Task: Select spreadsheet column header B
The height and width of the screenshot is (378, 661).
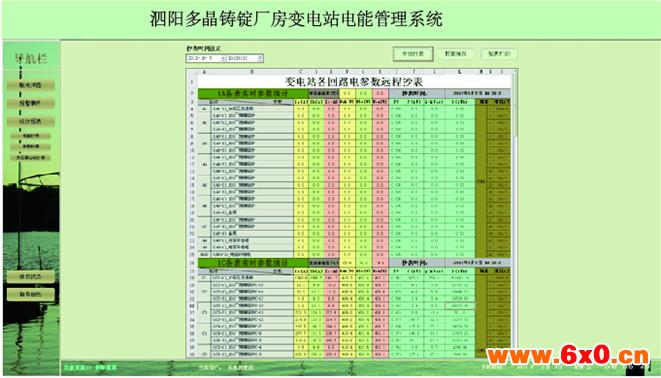Action: click(252, 72)
